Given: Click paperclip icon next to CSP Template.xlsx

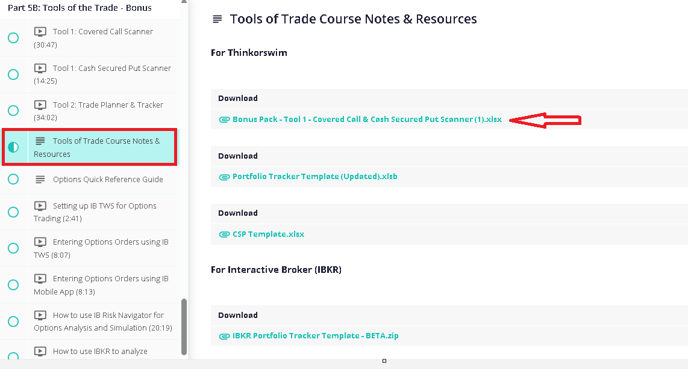Looking at the screenshot, I should coord(224,234).
